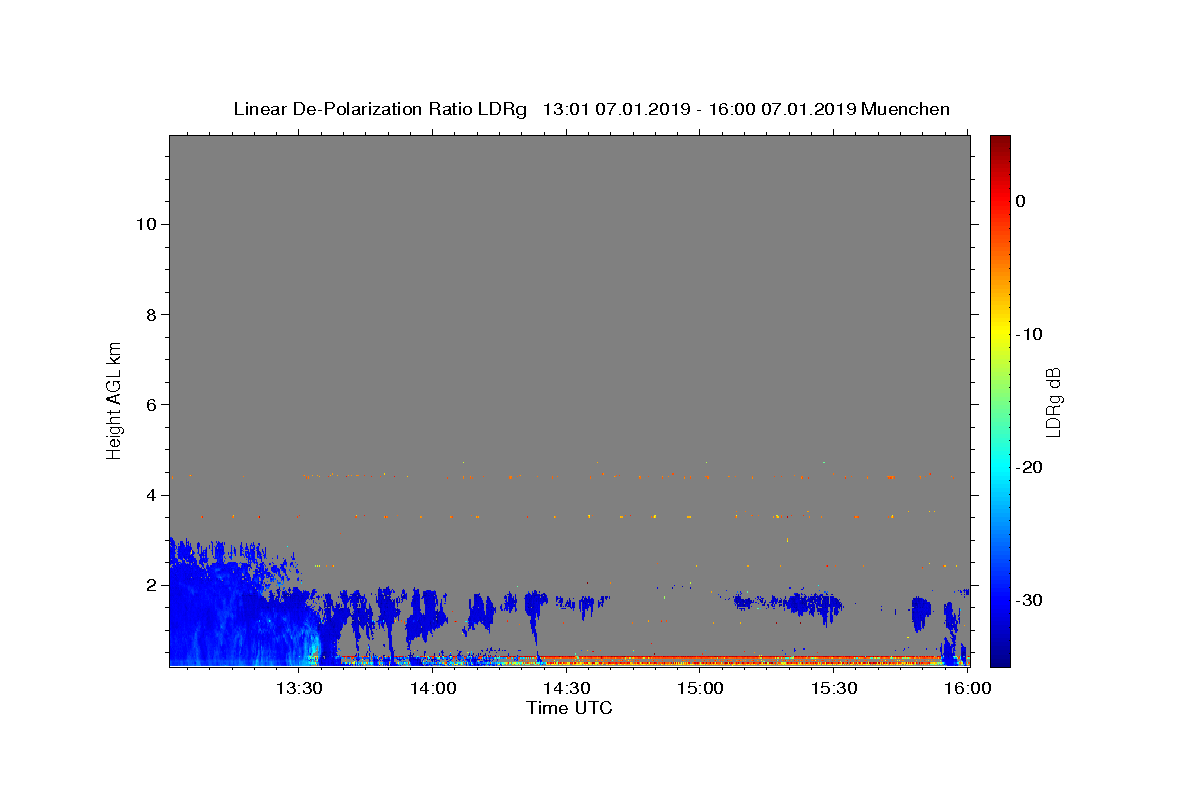1200x800 pixels.
Task: Click the station name "Muenchen" in title
Action: pos(906,109)
